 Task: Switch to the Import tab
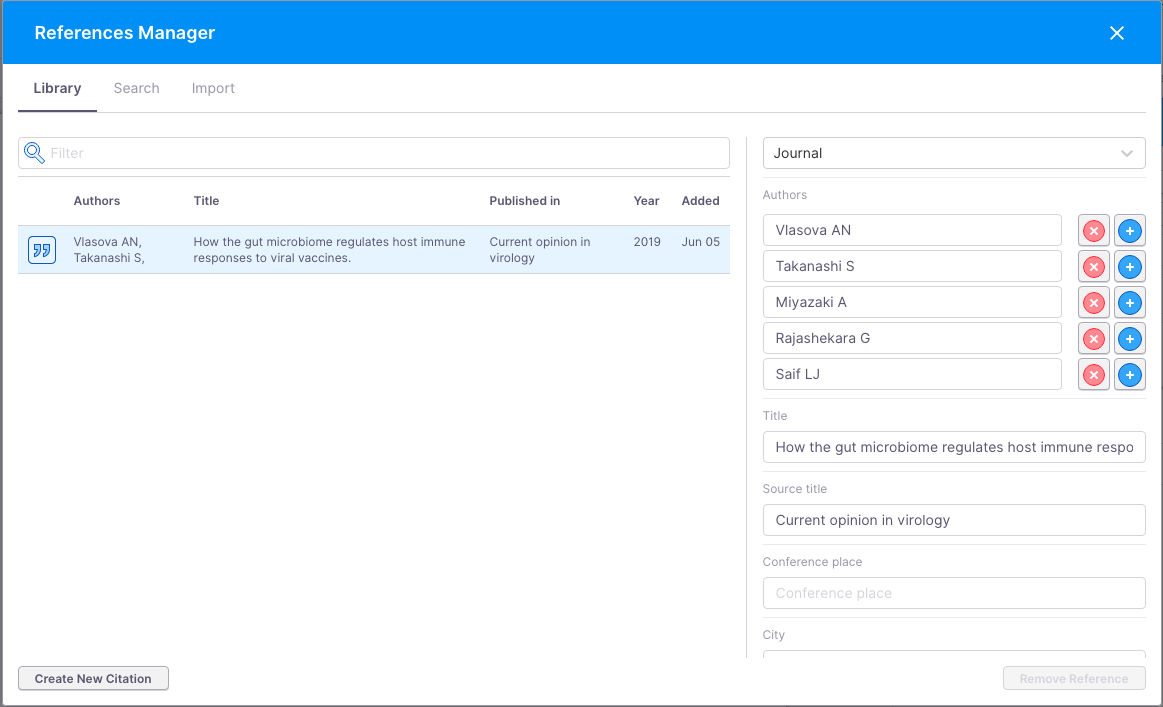pyautogui.click(x=213, y=88)
